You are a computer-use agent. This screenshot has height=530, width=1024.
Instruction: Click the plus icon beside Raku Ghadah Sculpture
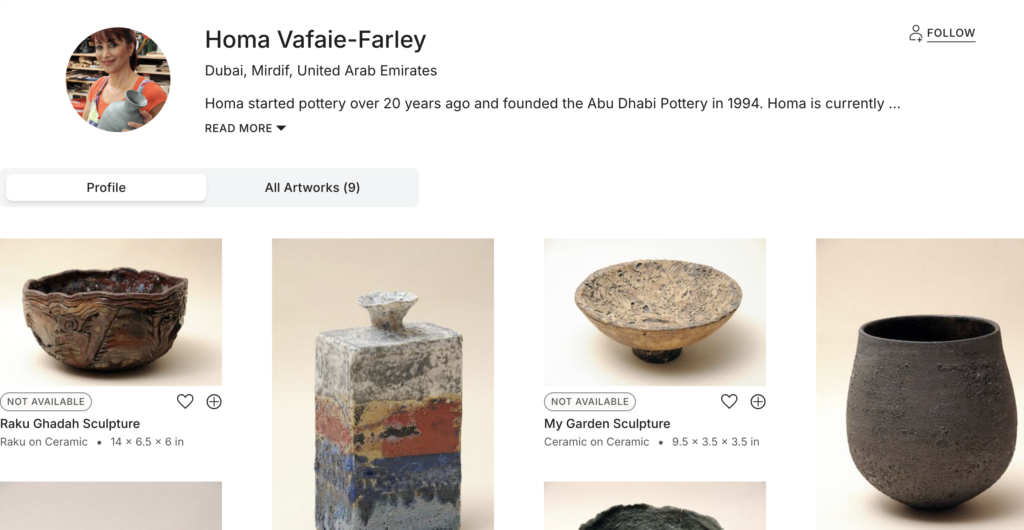pos(214,402)
